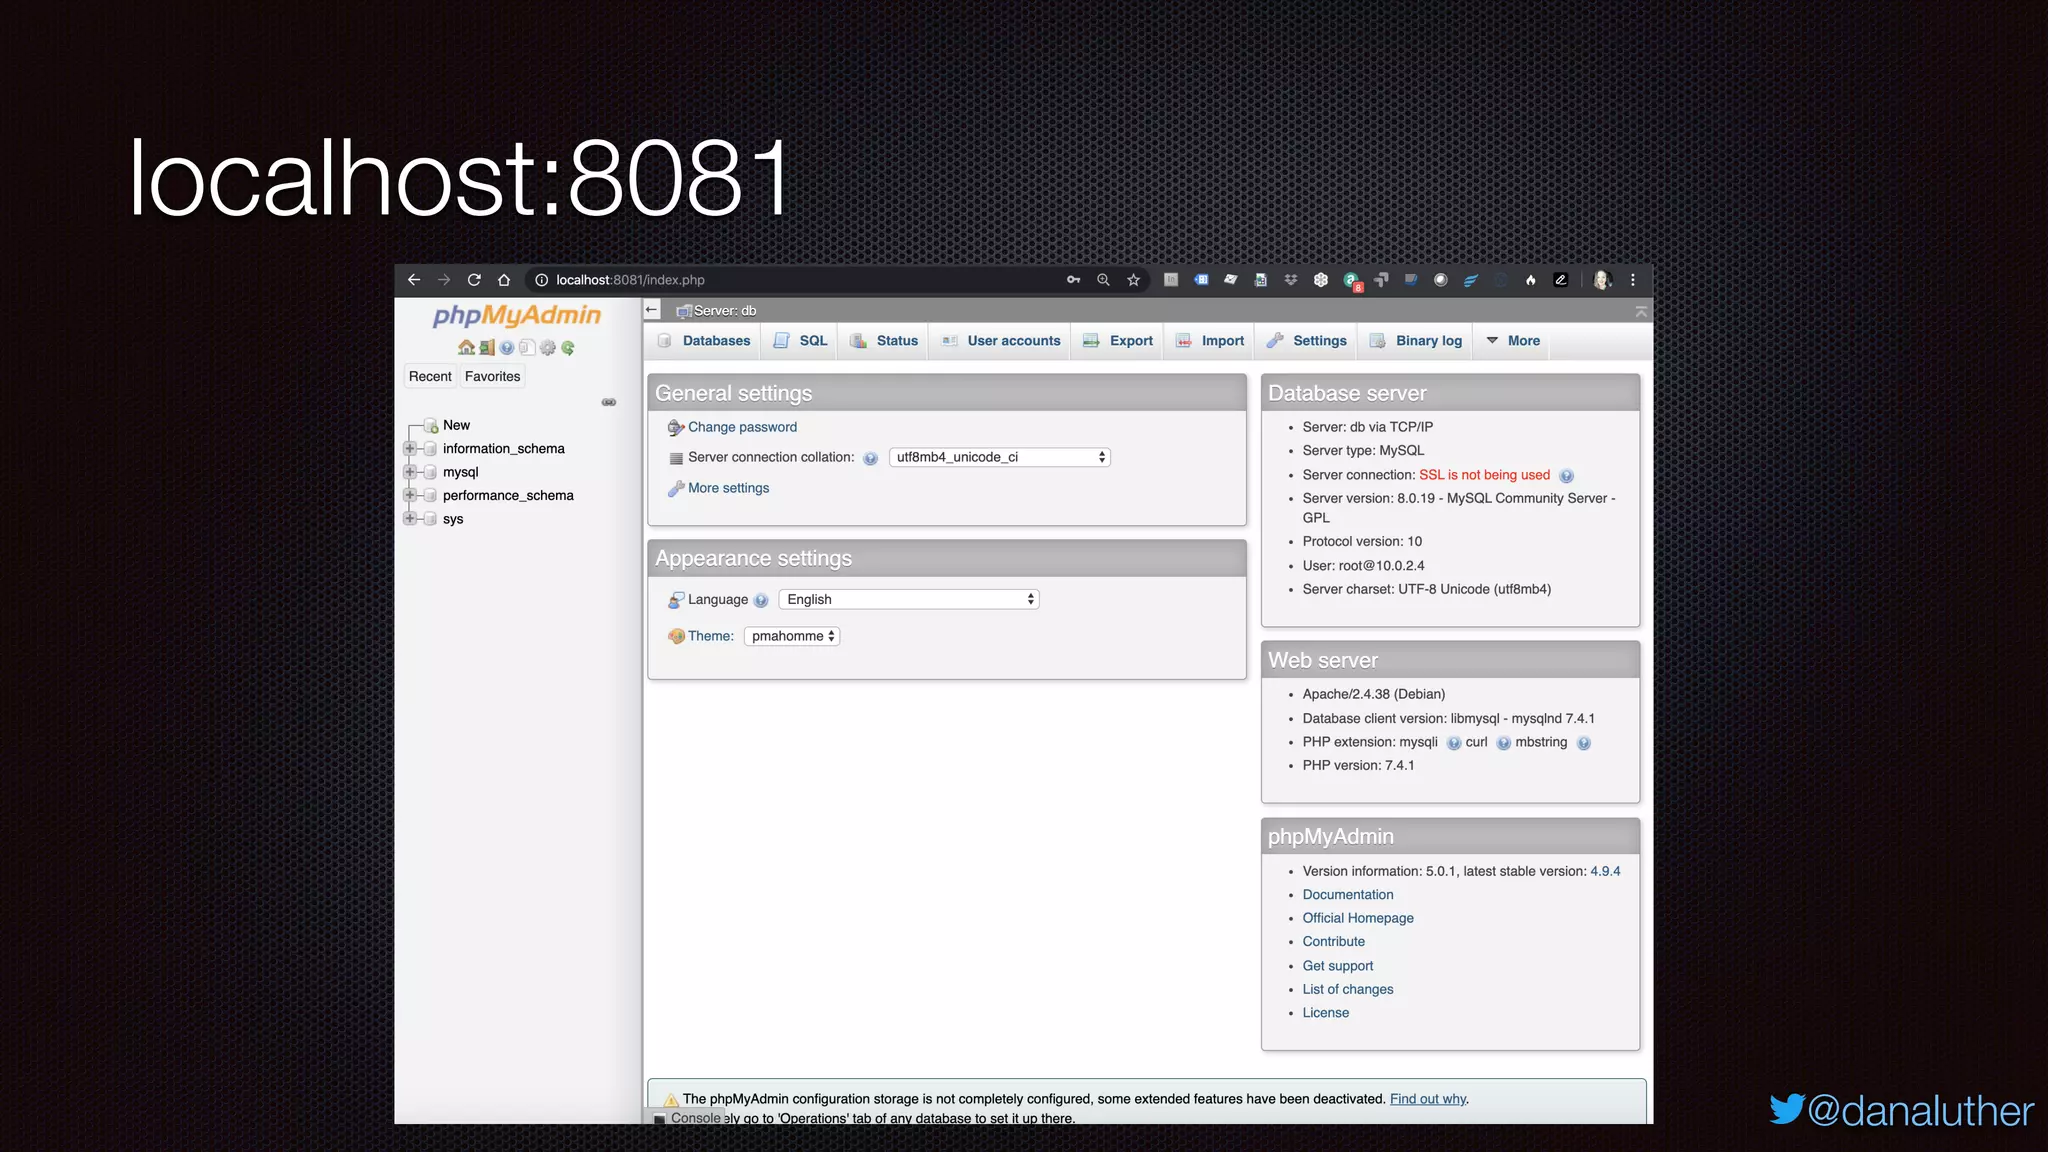Click the saved password key icon

tap(1074, 280)
